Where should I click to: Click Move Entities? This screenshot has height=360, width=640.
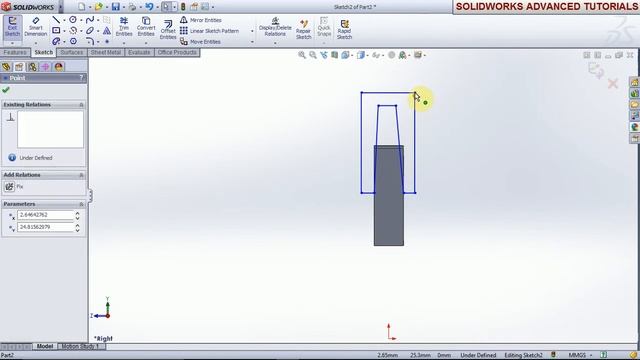(200, 42)
